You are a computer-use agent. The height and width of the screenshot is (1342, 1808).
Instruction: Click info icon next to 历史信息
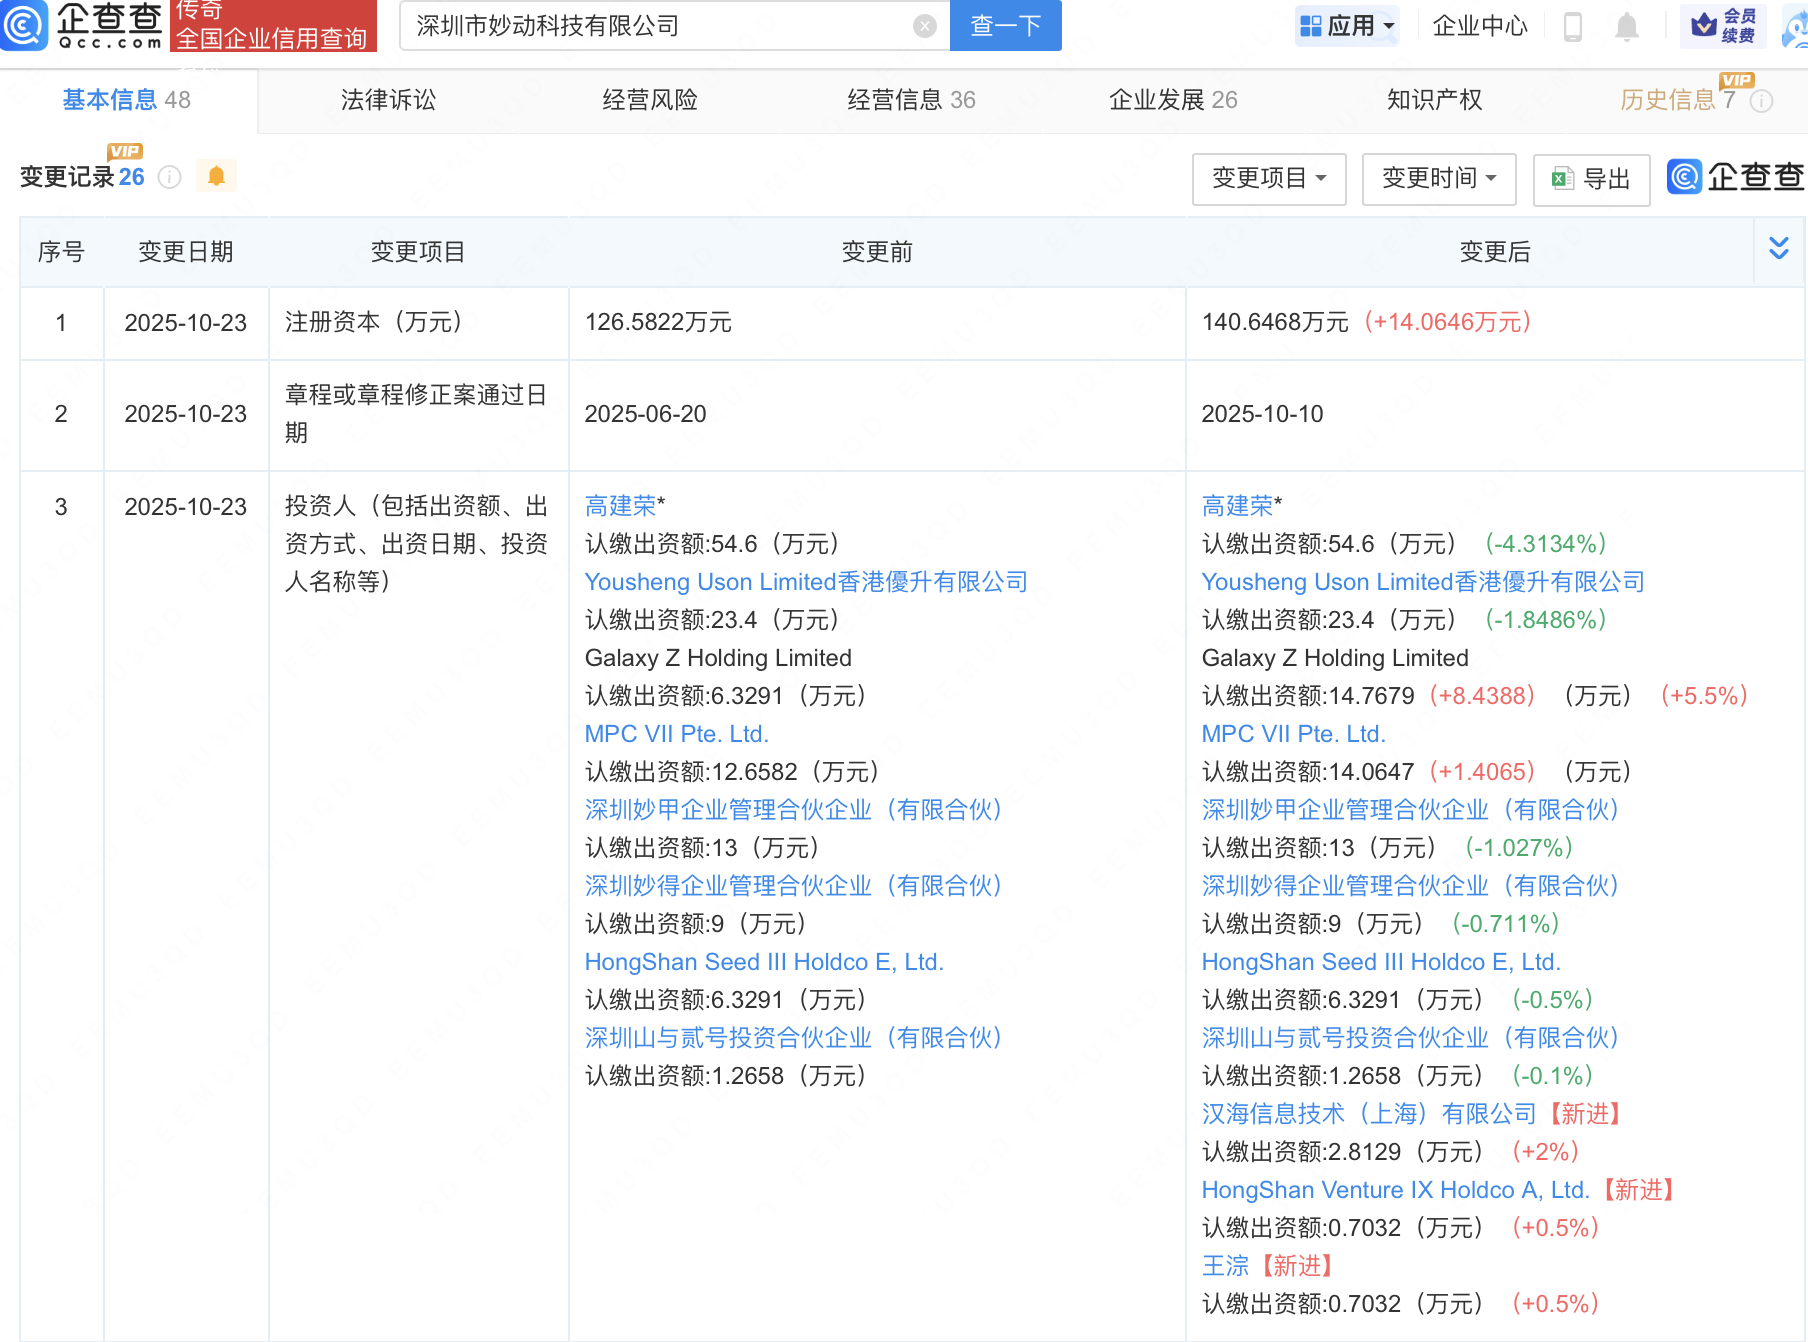coord(1762,101)
